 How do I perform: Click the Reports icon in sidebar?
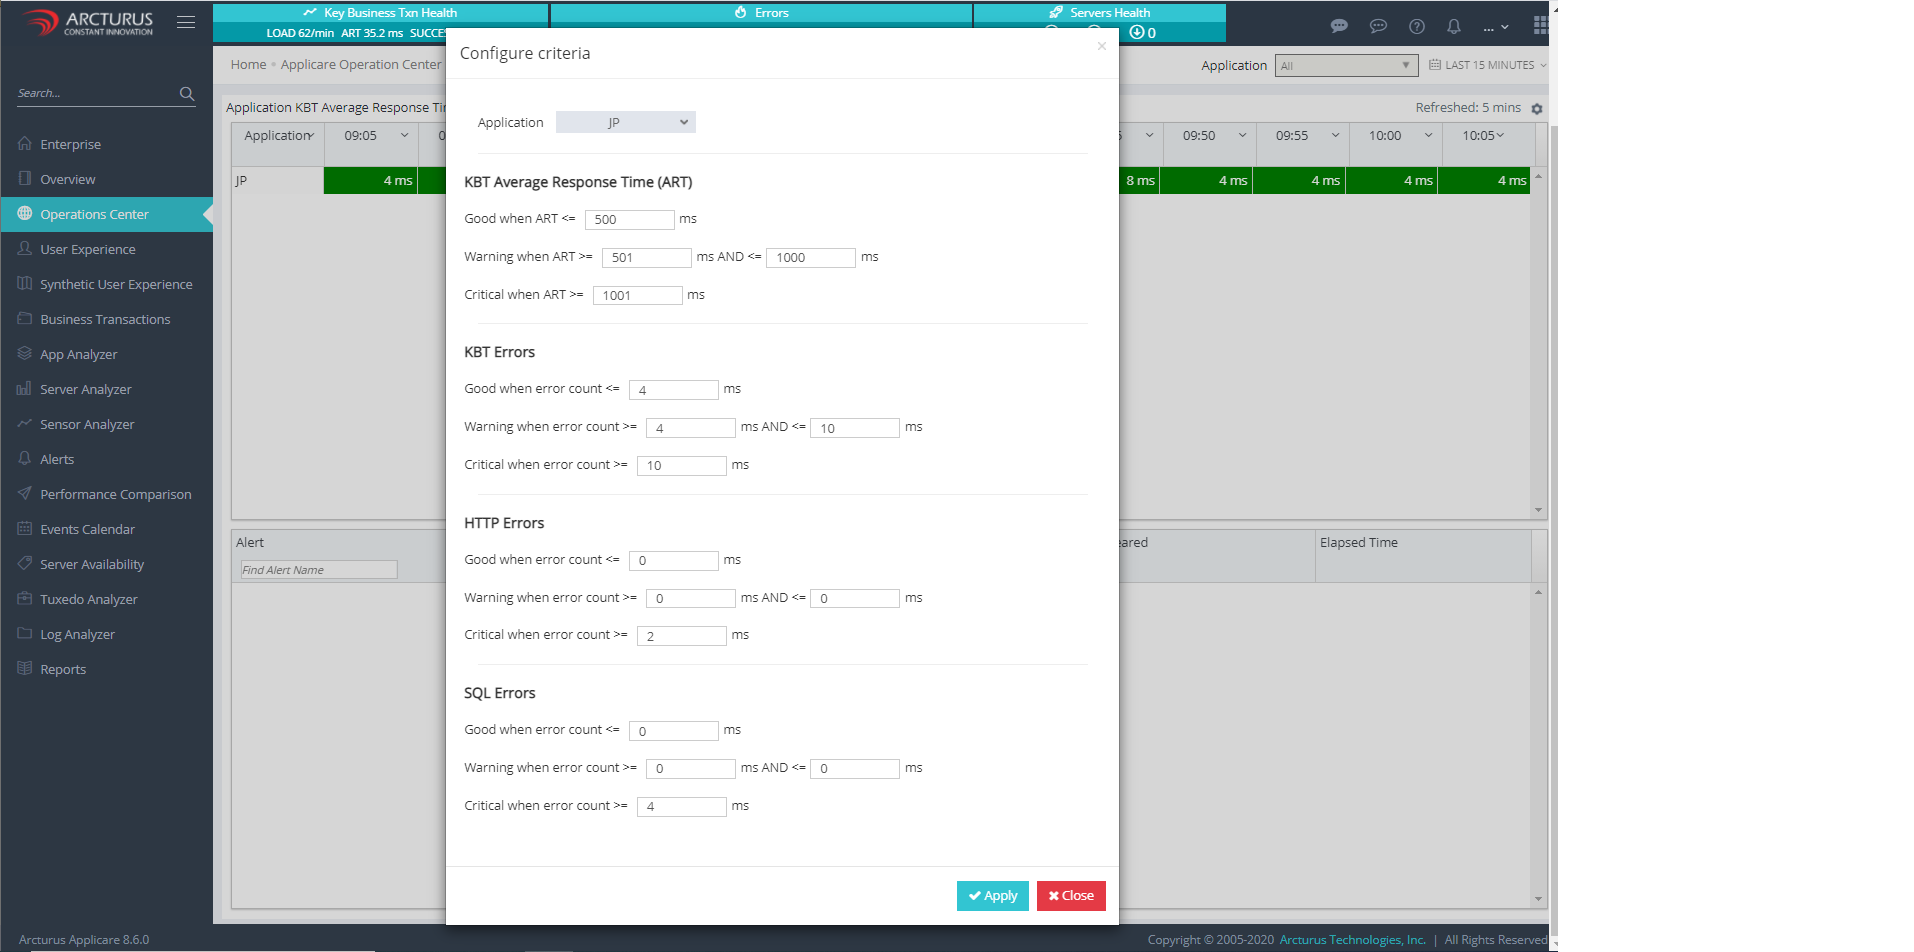[25, 669]
